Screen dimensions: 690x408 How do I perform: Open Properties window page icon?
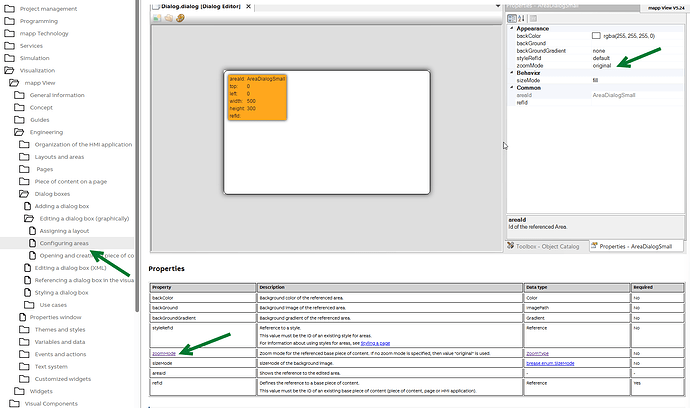pos(22,317)
